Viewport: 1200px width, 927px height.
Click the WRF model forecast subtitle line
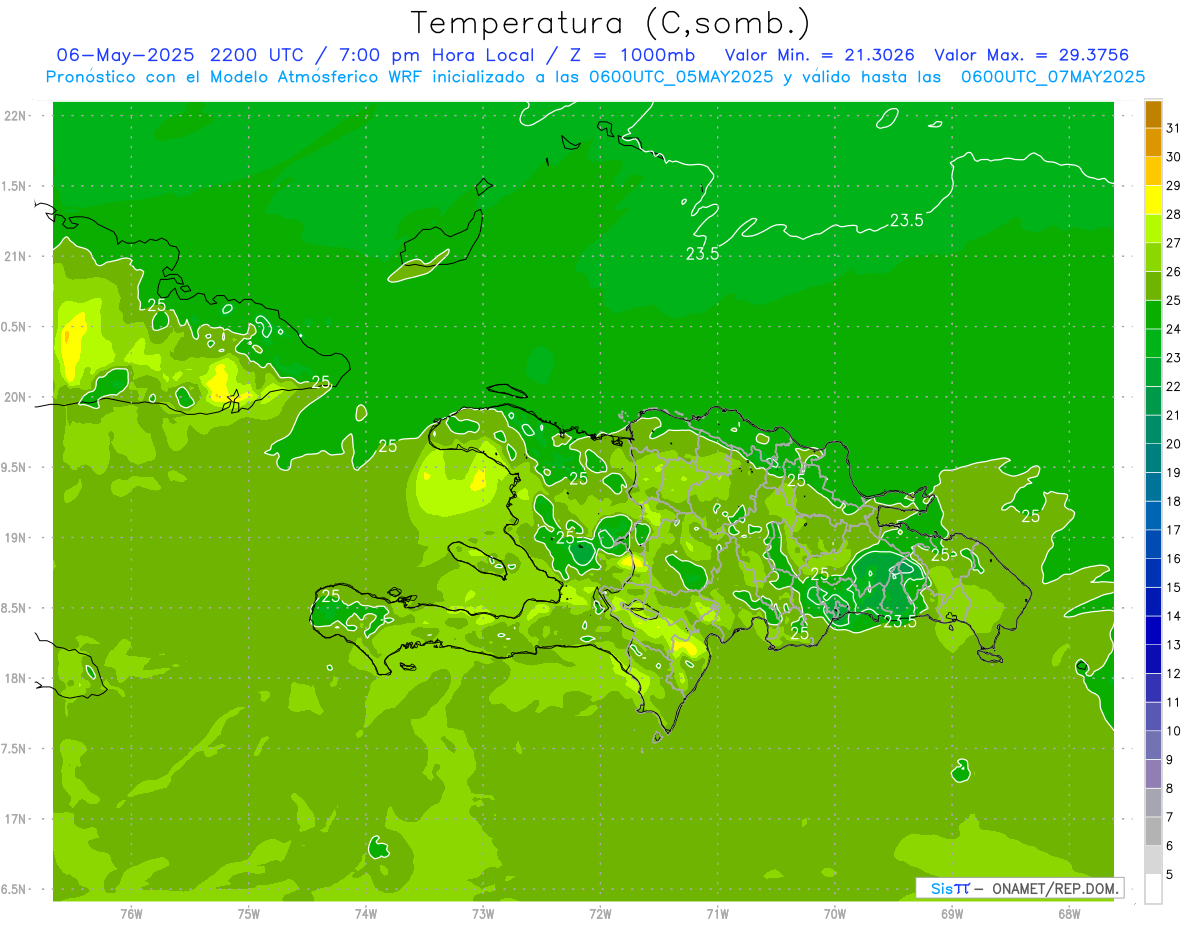[596, 76]
